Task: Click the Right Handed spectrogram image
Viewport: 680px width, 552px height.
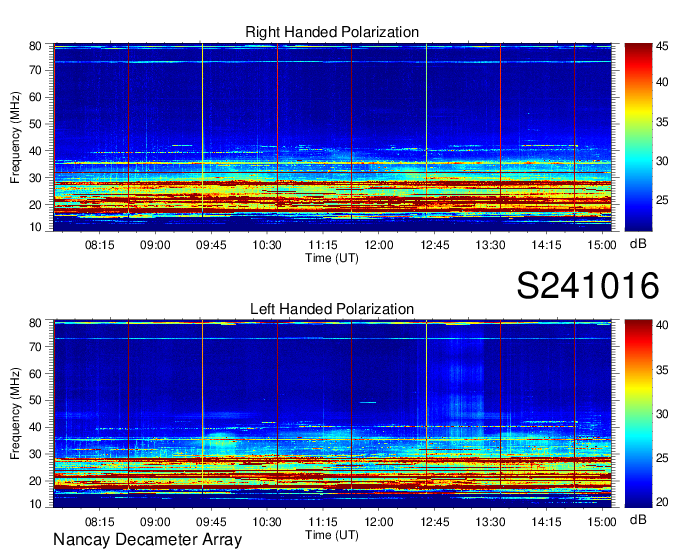Action: [x=332, y=137]
